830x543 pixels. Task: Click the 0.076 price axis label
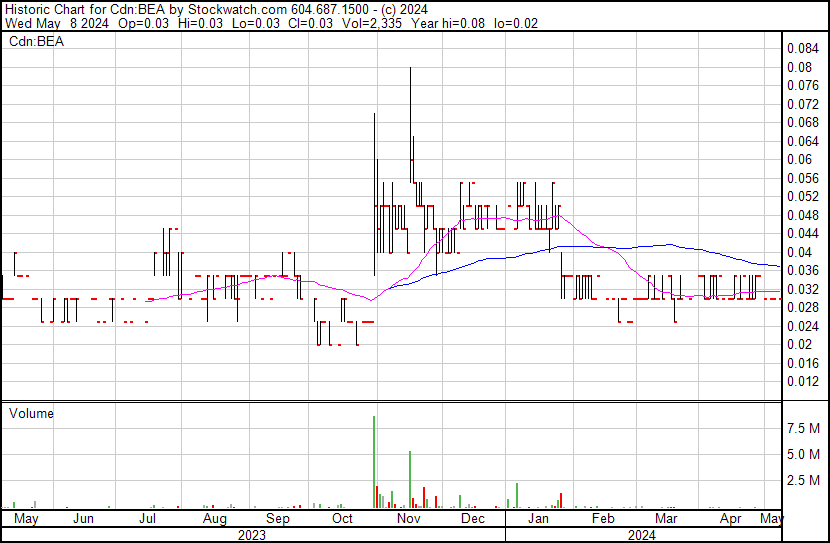803,86
